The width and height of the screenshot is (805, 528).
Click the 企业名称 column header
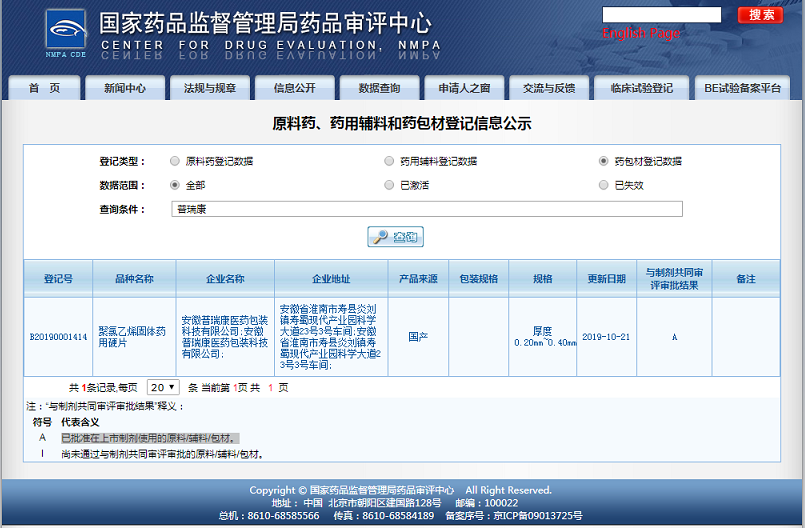pyautogui.click(x=225, y=279)
